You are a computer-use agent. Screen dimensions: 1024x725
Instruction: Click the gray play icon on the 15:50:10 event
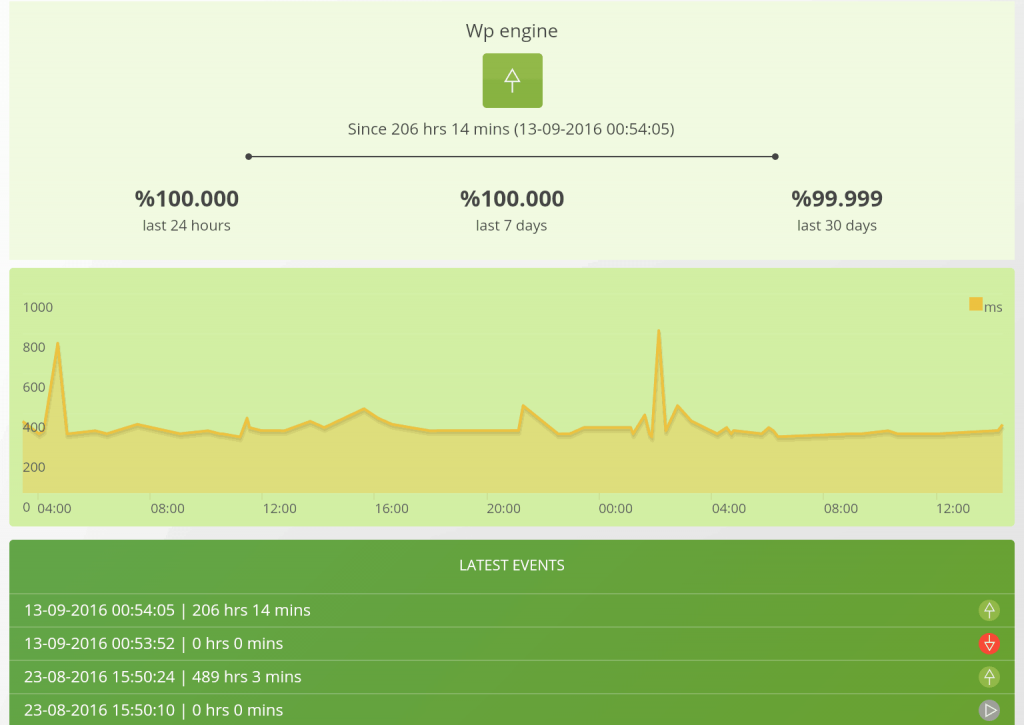(x=989, y=710)
